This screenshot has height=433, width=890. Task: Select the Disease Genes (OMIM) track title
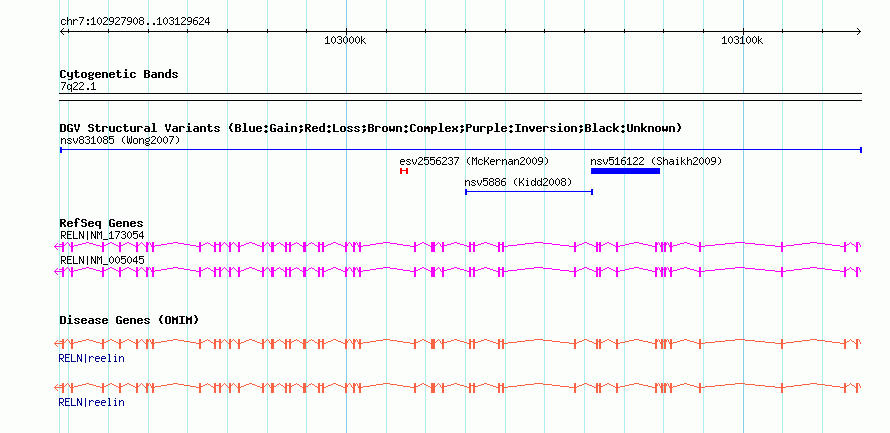pos(129,321)
